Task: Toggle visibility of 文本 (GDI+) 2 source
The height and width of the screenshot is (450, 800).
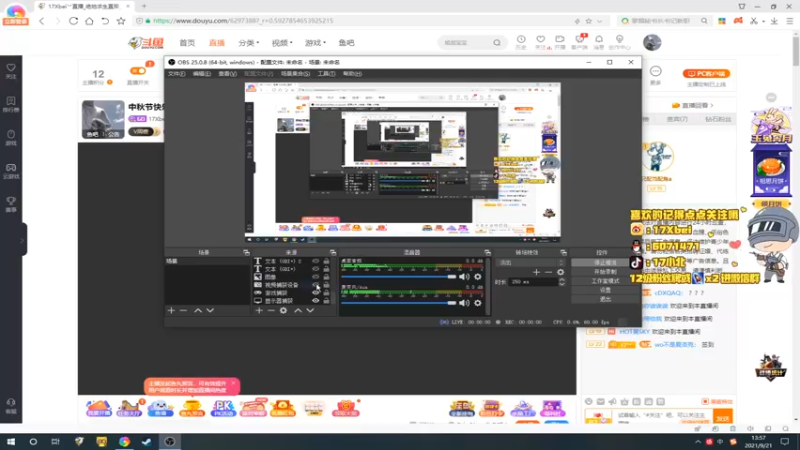Action: click(x=316, y=261)
